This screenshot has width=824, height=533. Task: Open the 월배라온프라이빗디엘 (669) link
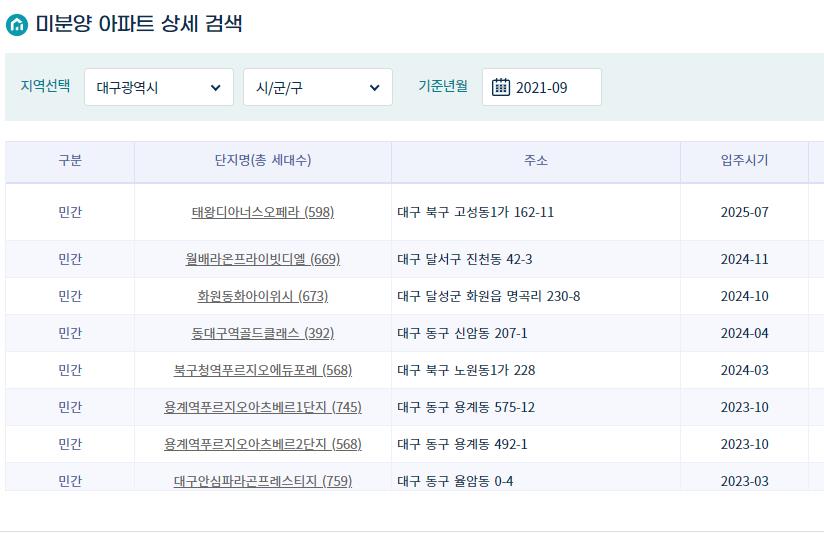[x=263, y=259]
